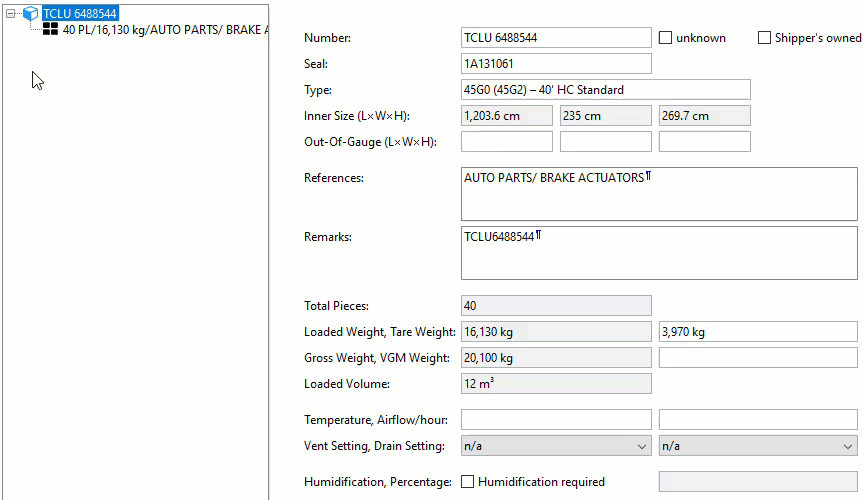Click the container cube icon for TCLU 6488544
The width and height of the screenshot is (864, 500).
pos(30,14)
